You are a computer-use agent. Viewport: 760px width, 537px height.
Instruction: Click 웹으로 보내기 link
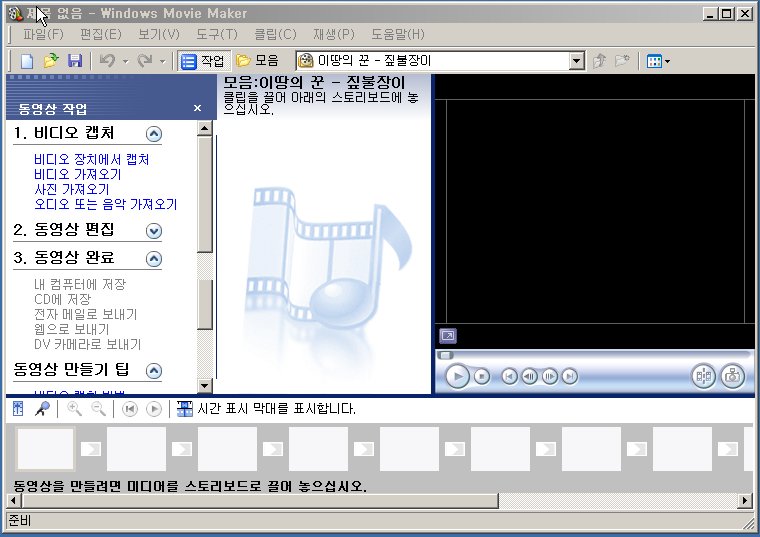[x=71, y=330]
